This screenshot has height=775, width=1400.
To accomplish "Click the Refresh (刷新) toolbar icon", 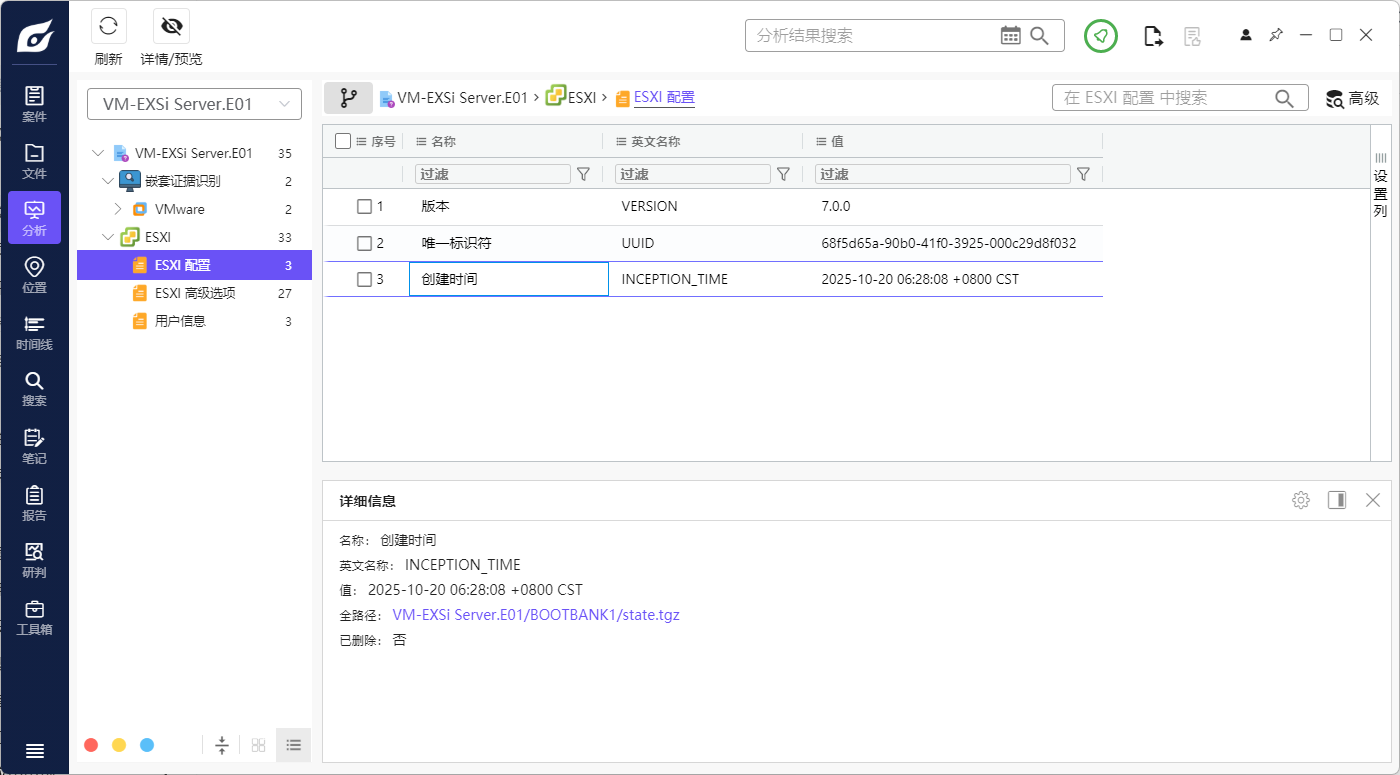I will (x=108, y=27).
